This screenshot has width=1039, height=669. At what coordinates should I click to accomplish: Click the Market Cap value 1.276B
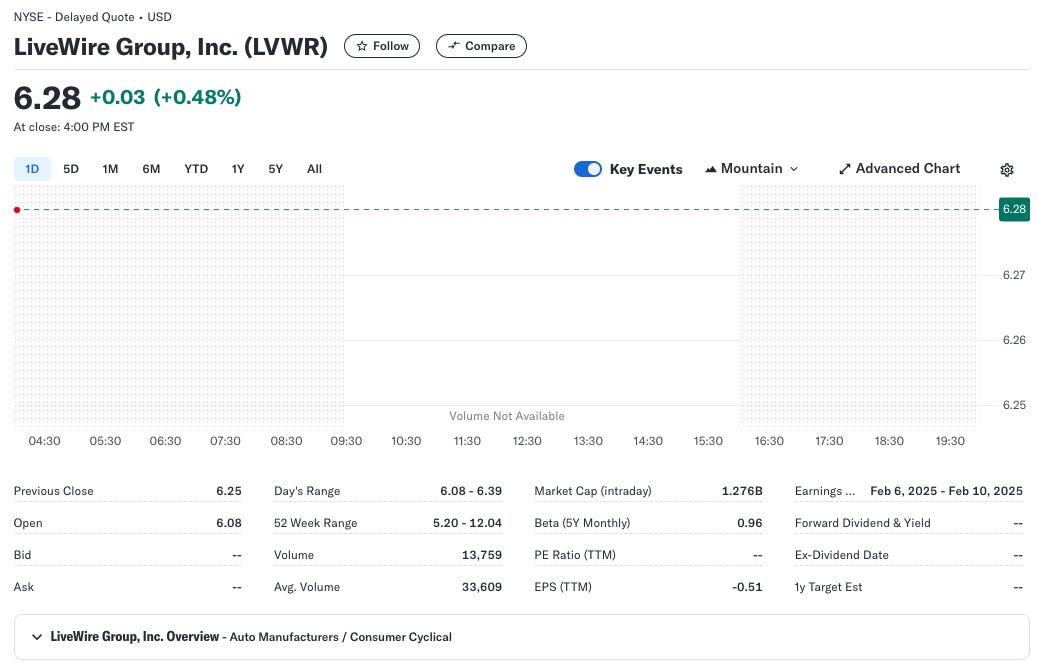click(742, 491)
